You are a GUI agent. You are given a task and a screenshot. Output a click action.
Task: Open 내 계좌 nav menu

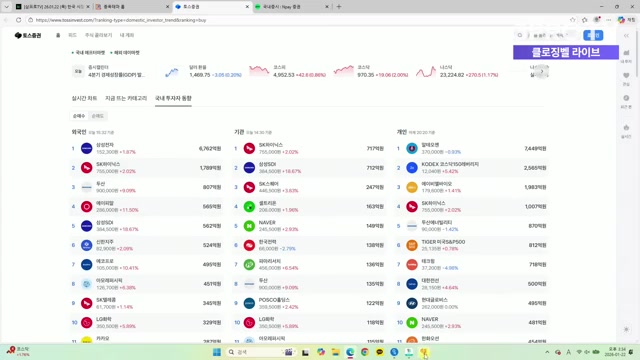[127, 36]
